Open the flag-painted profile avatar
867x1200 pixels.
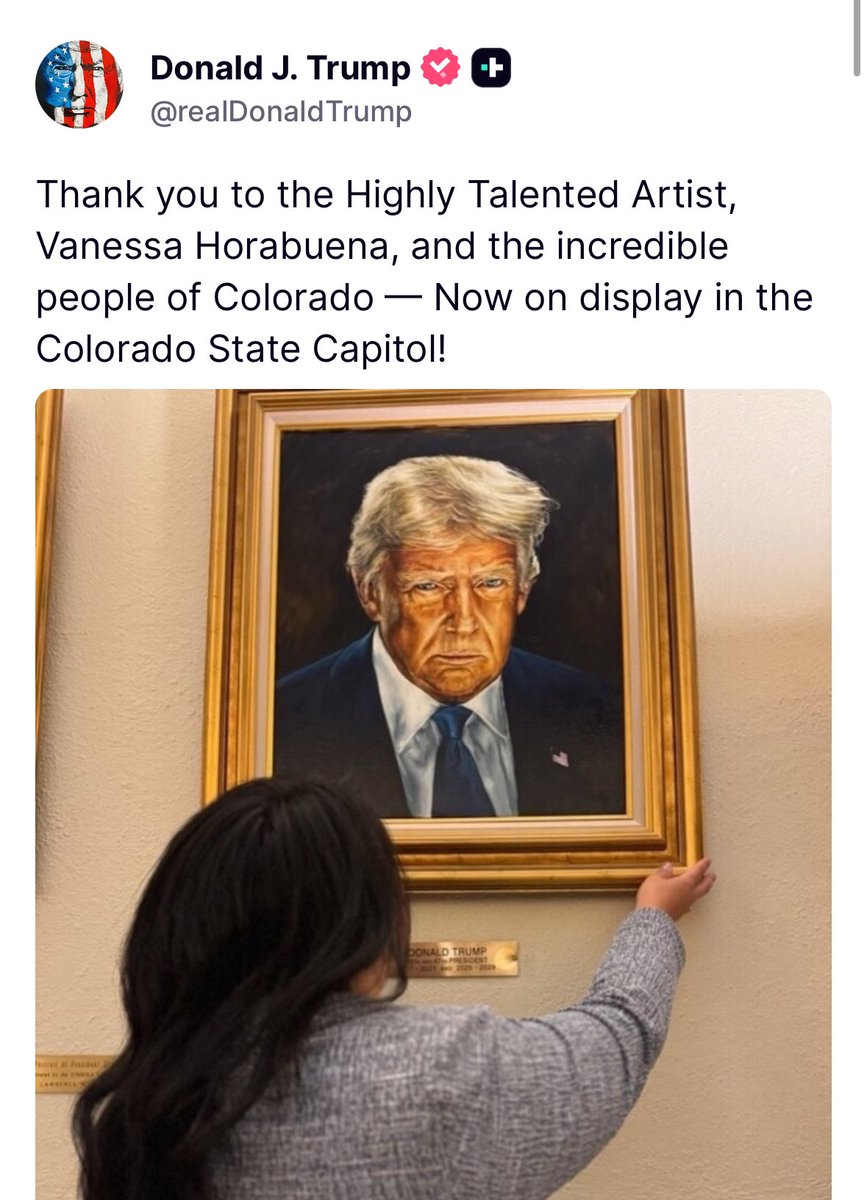tap(79, 84)
